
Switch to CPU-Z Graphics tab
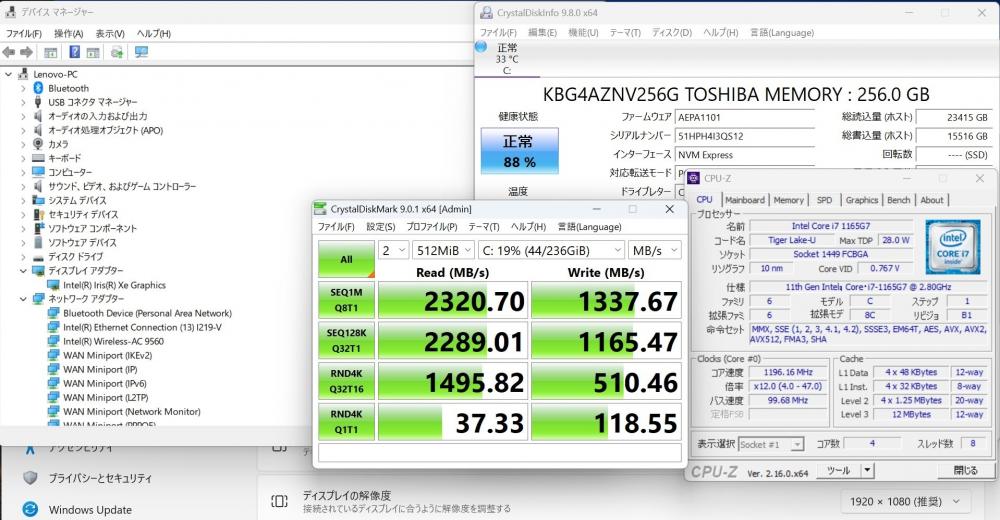[x=862, y=200]
